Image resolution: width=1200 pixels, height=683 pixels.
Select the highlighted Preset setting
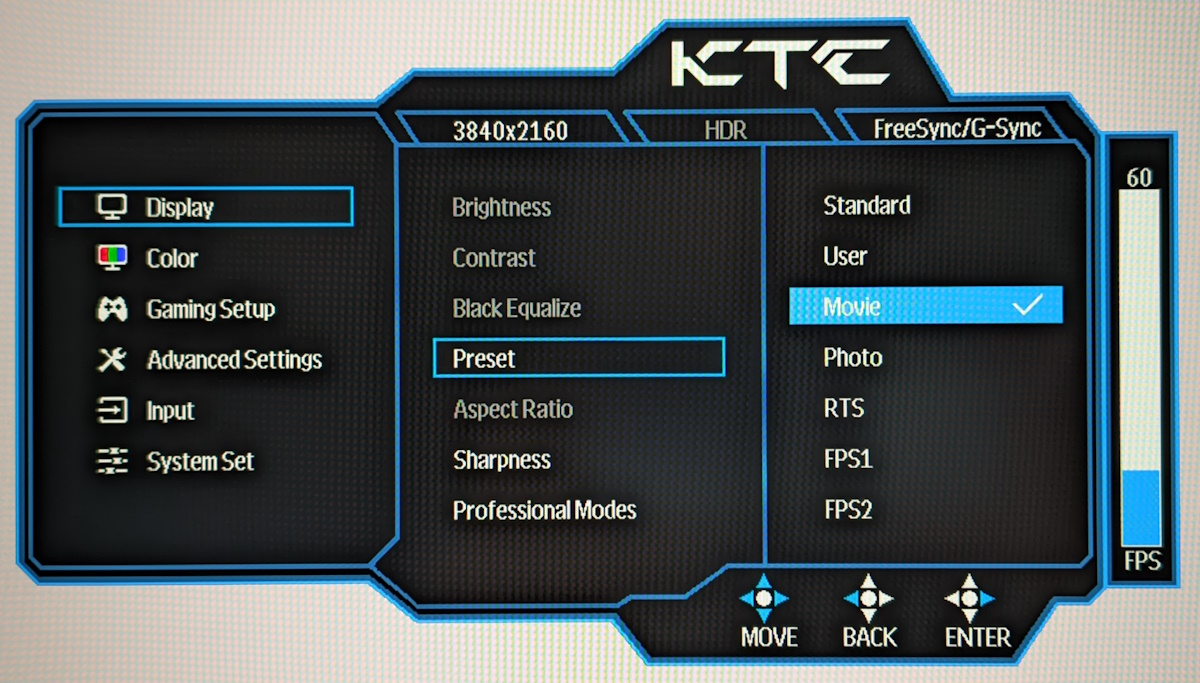578,358
